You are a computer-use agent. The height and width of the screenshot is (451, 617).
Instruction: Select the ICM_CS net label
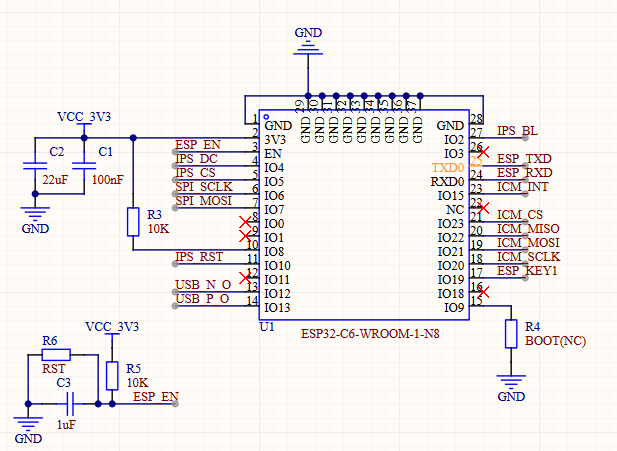[520, 215]
